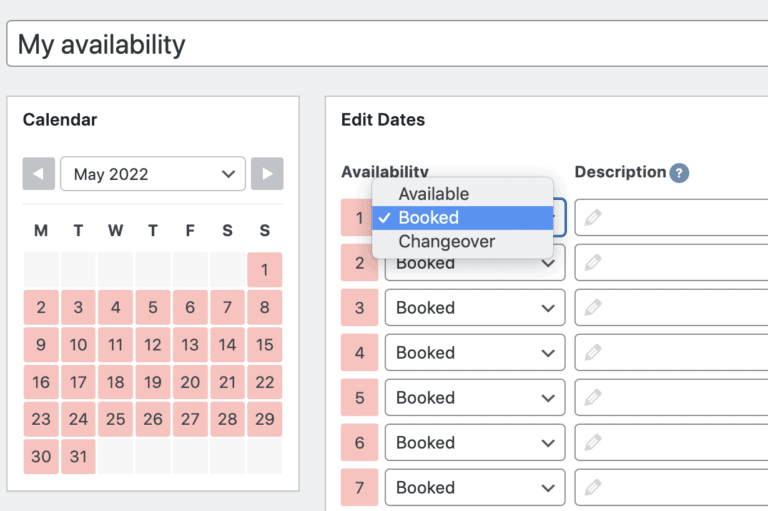The width and height of the screenshot is (768, 511).
Task: Click description field for day 3
Action: point(671,308)
